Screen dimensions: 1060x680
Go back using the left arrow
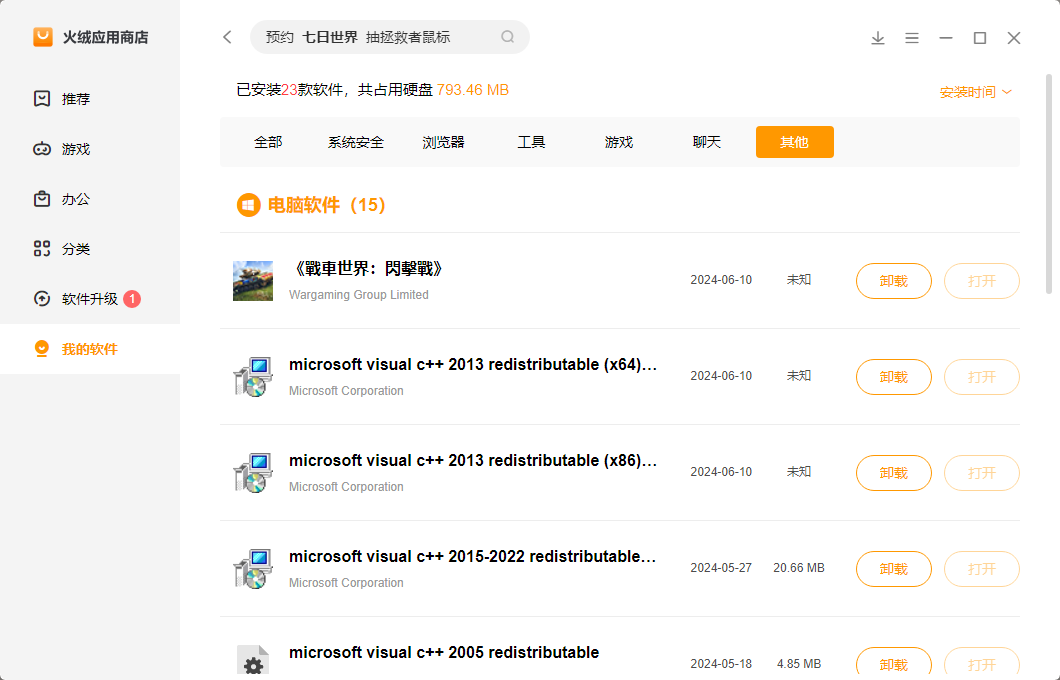pyautogui.click(x=227, y=36)
